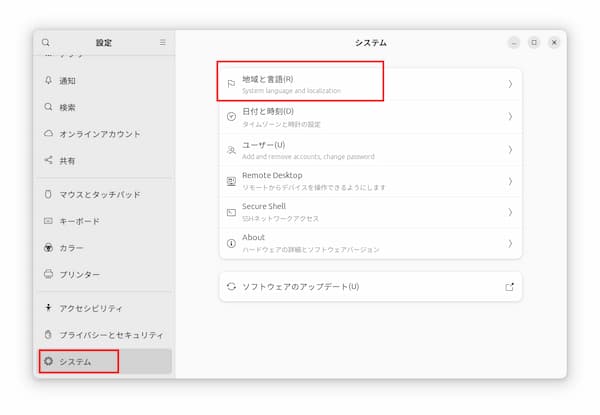Expand 日付と時刻 via its chevron
Viewport: 600px width, 415px height.
[510, 116]
